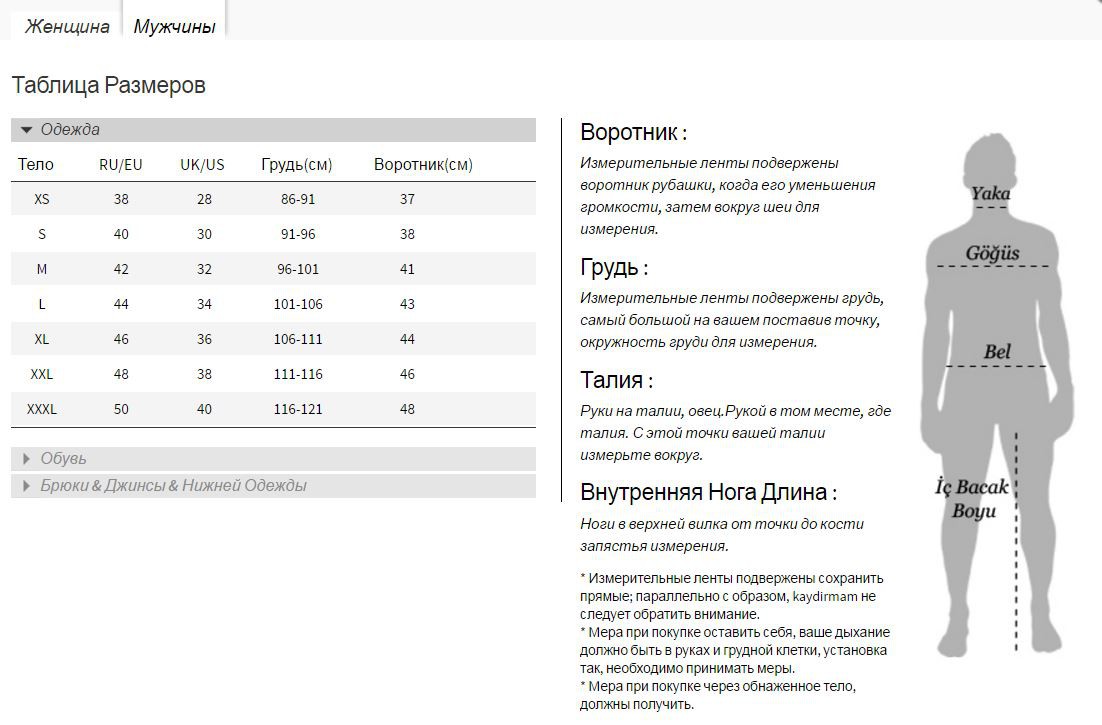Click the RU/EU column header
The image size is (1102, 725).
pyautogui.click(x=121, y=164)
